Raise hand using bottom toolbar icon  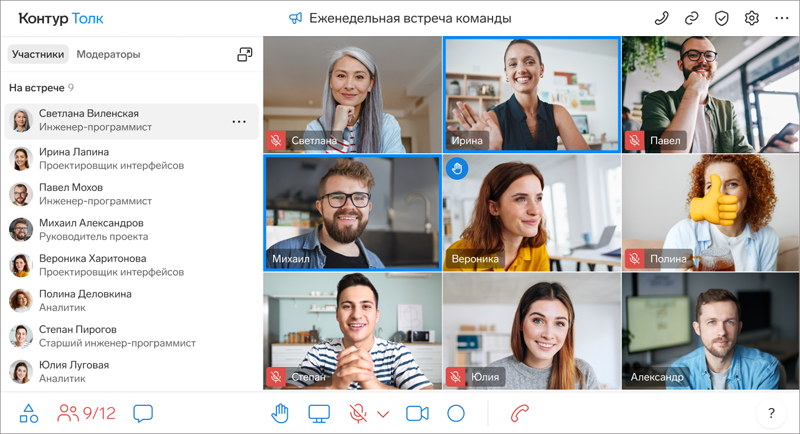[282, 413]
